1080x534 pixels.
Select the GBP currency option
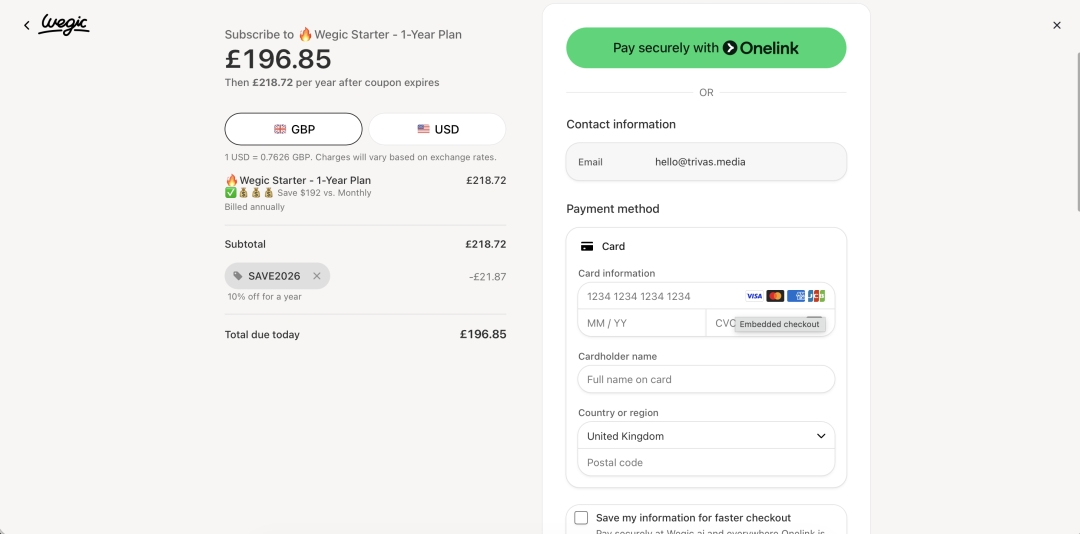(293, 129)
